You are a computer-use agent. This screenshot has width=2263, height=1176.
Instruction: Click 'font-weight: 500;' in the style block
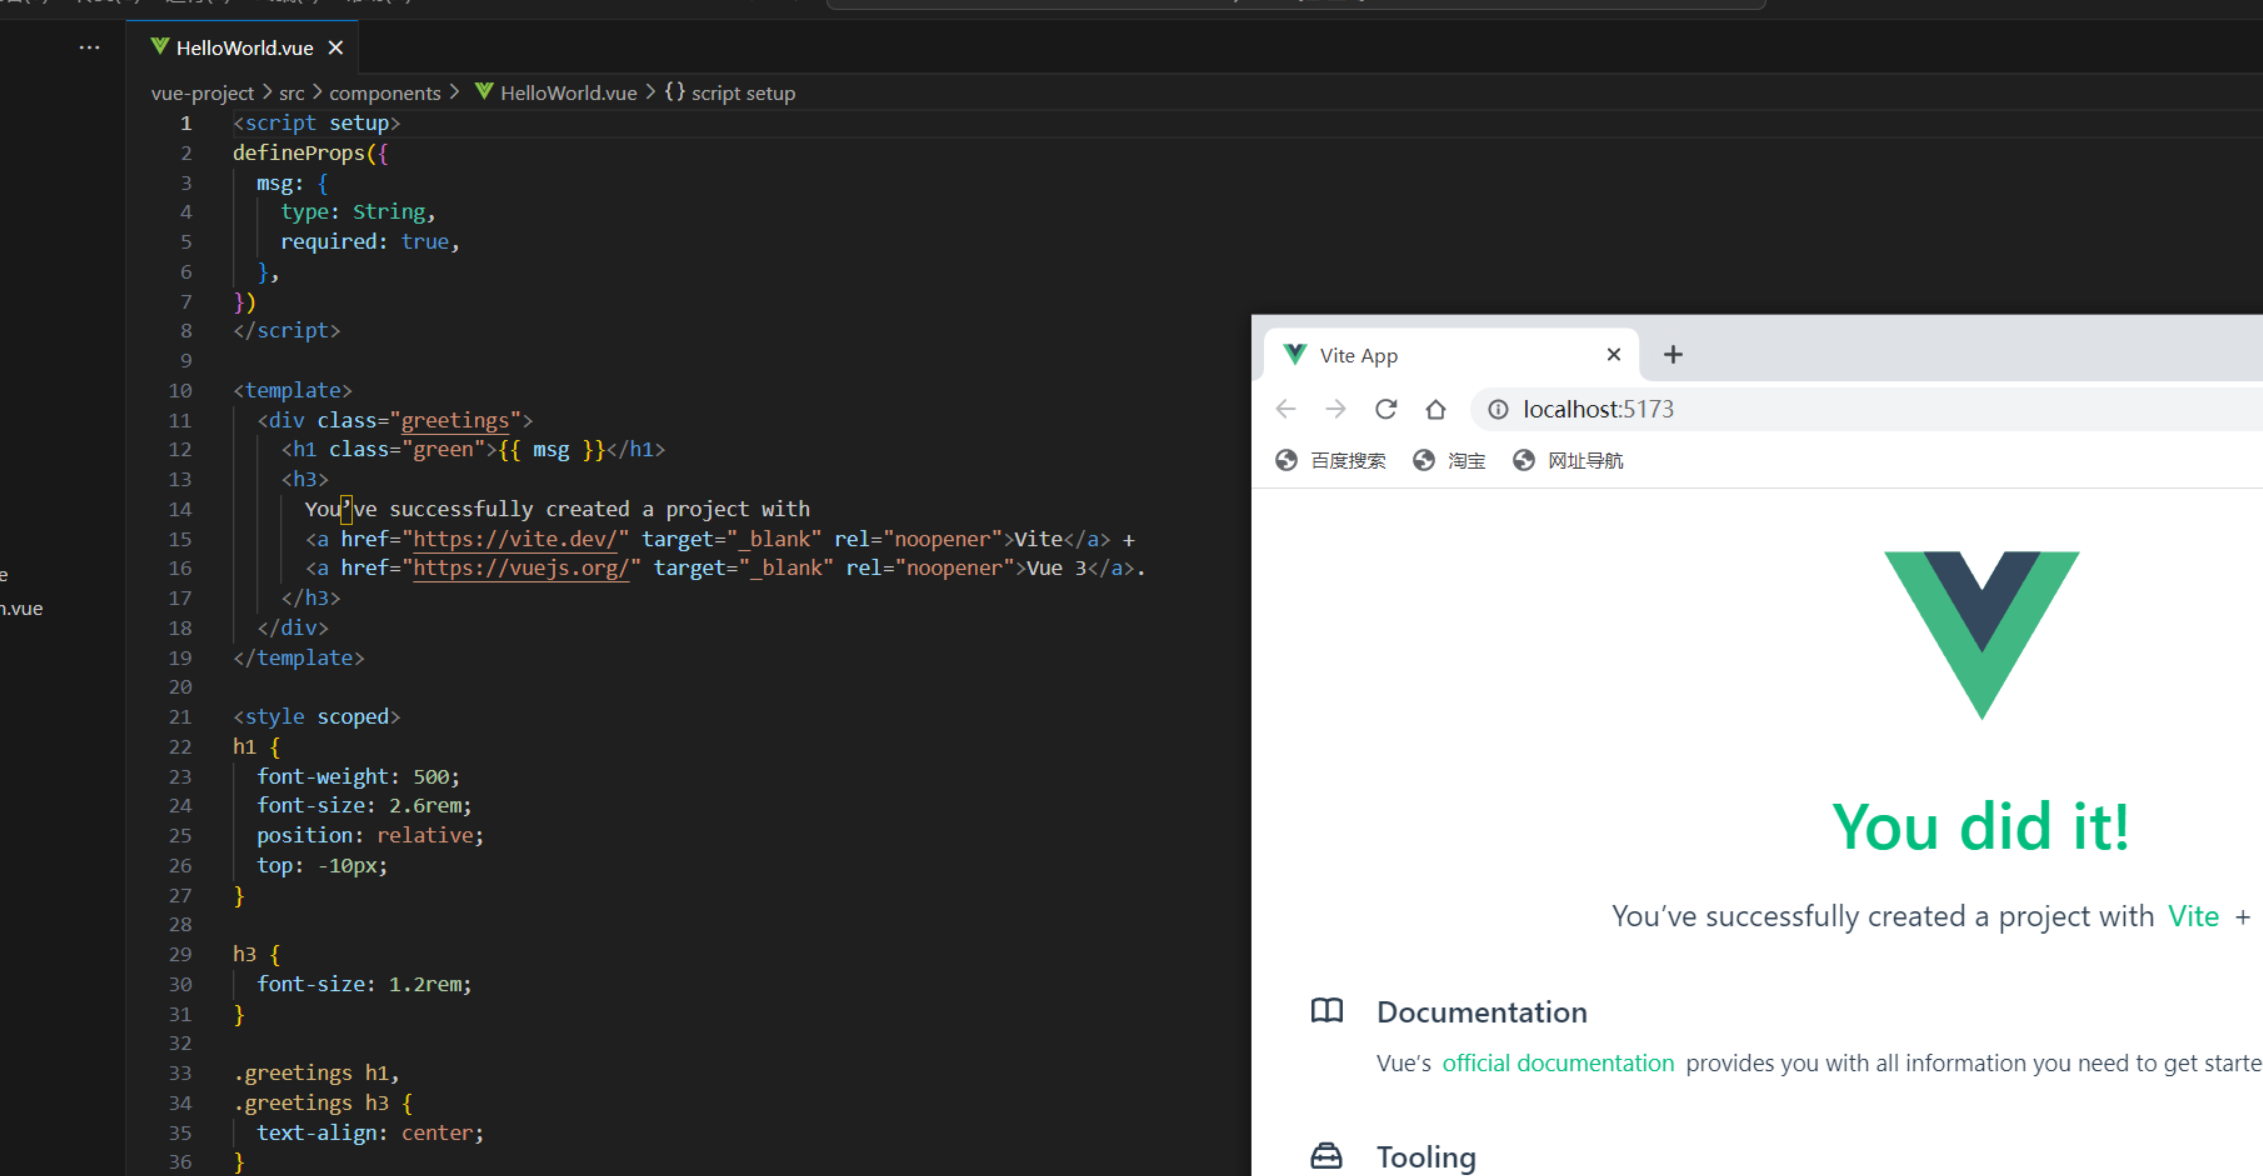(x=358, y=777)
